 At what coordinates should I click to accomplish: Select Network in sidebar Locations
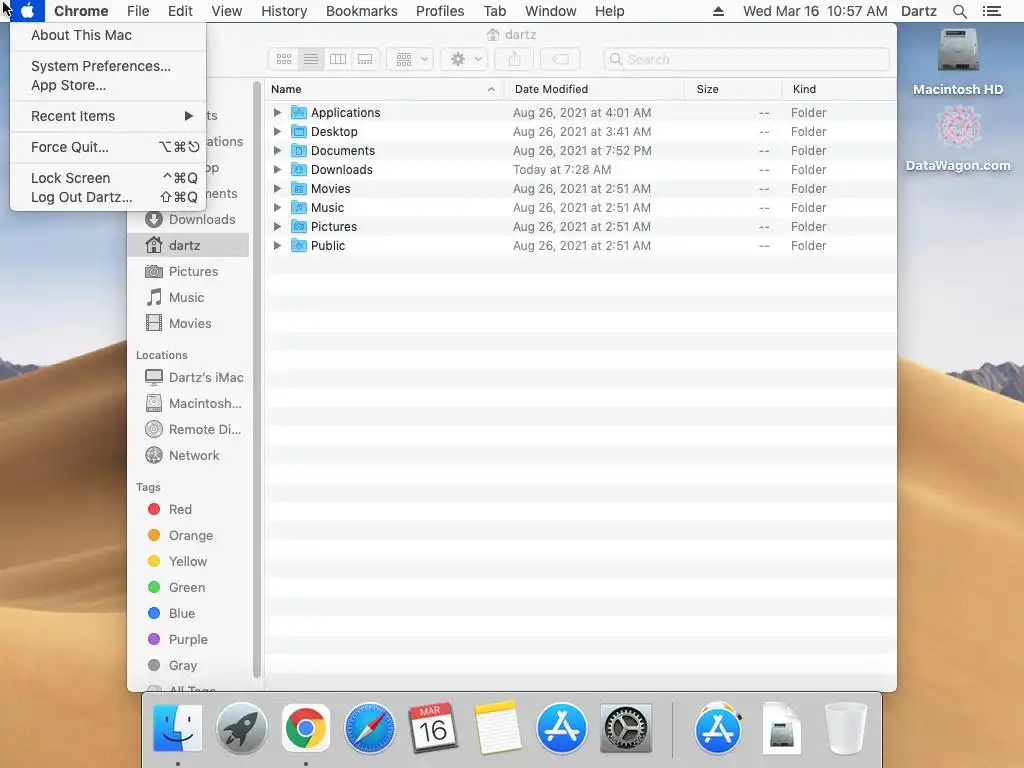(190, 455)
